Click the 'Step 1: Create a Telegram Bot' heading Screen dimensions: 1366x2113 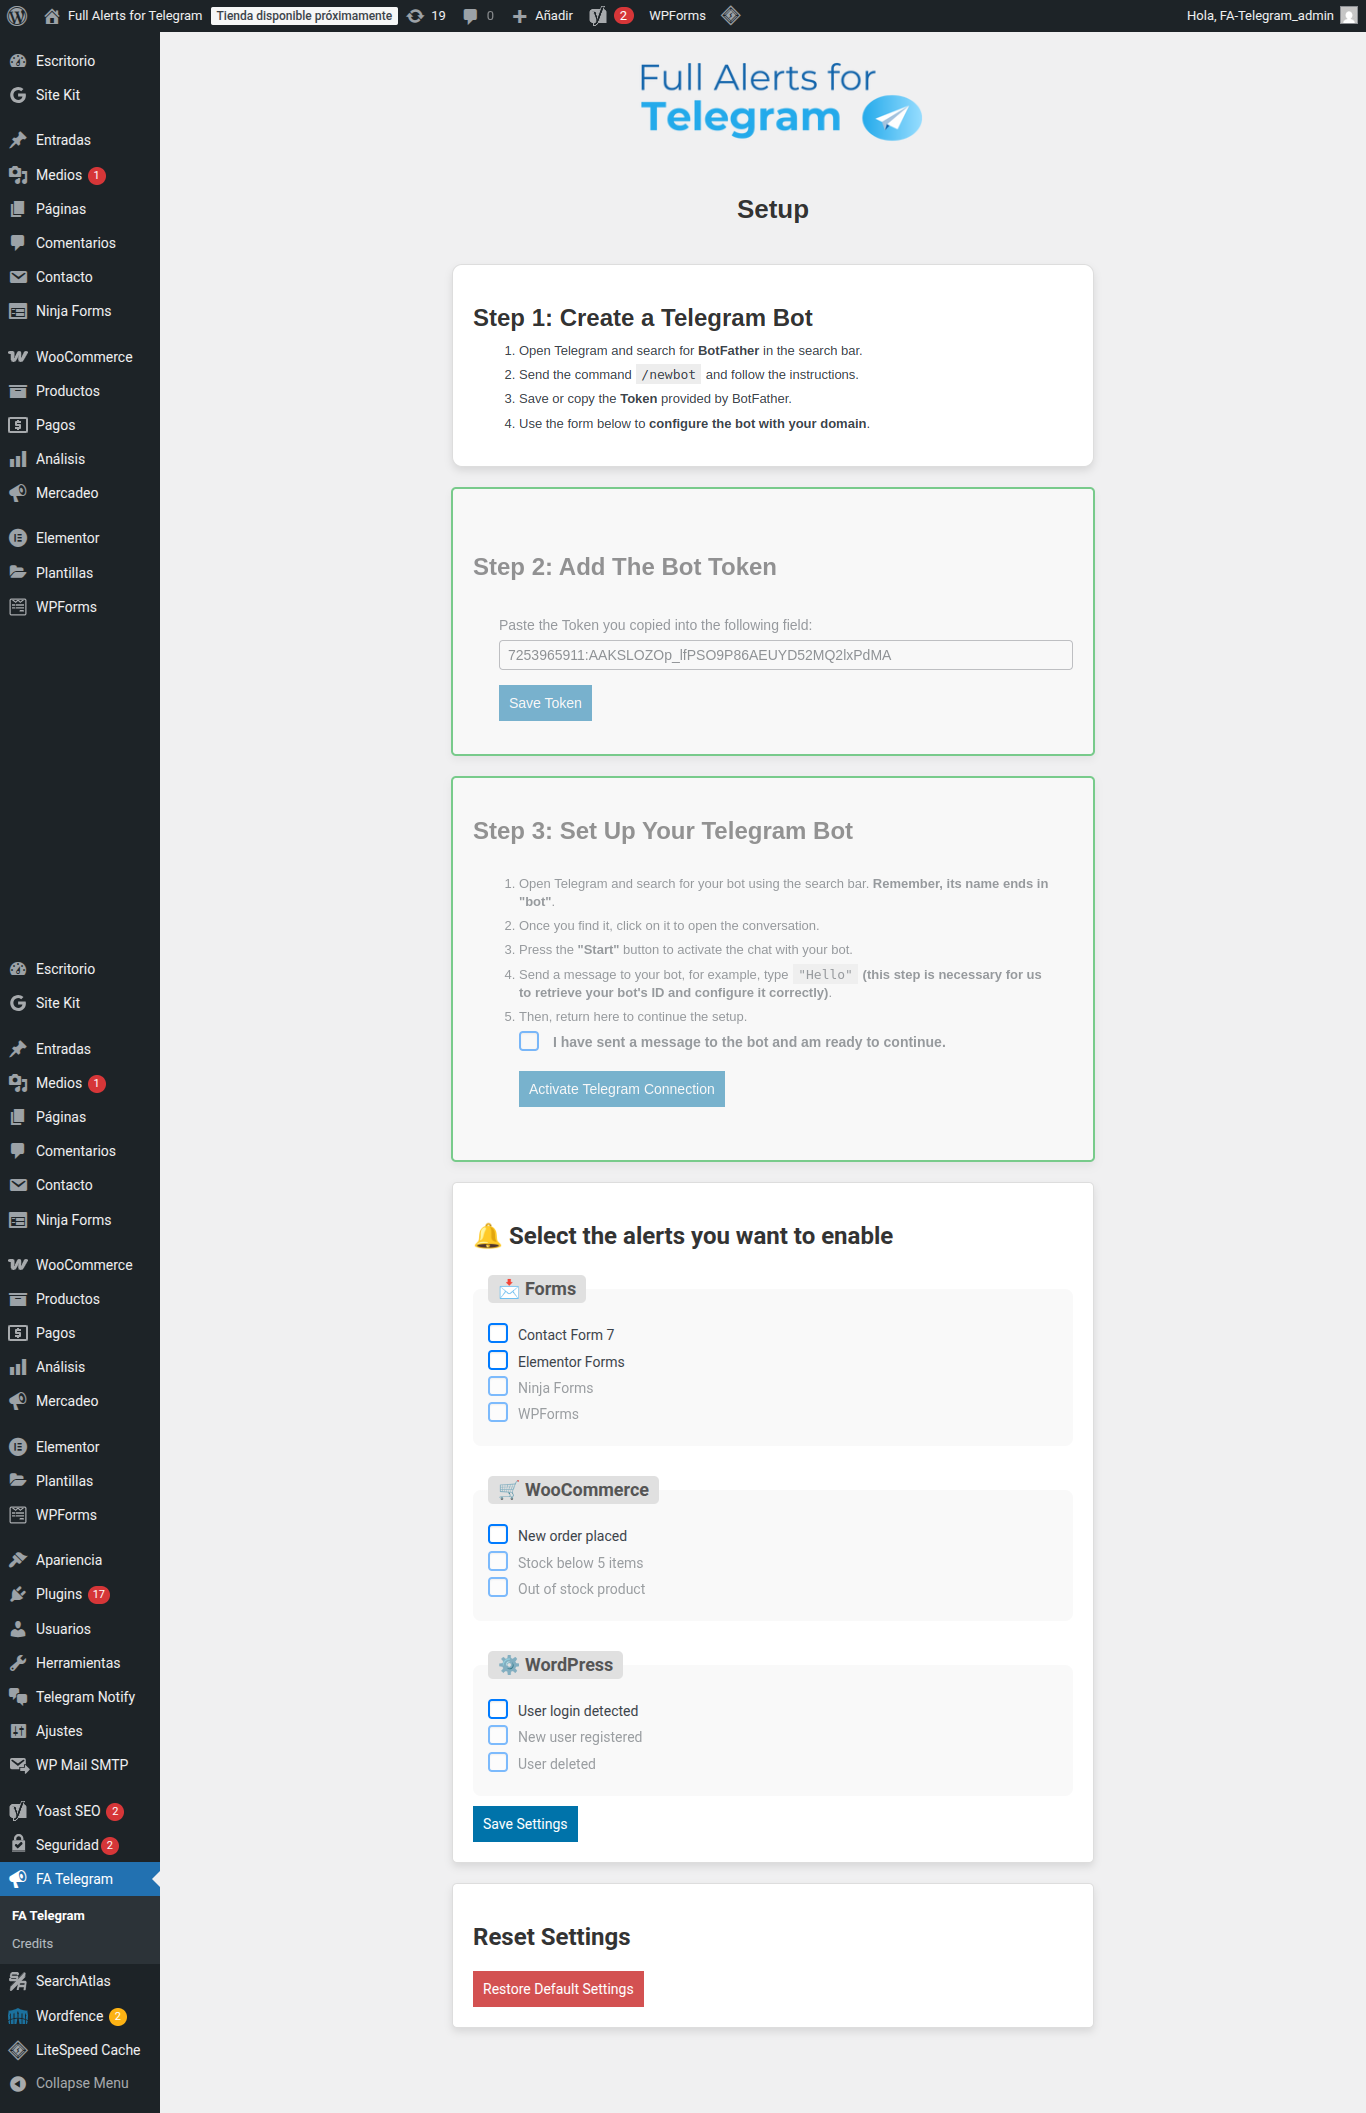pyautogui.click(x=643, y=318)
